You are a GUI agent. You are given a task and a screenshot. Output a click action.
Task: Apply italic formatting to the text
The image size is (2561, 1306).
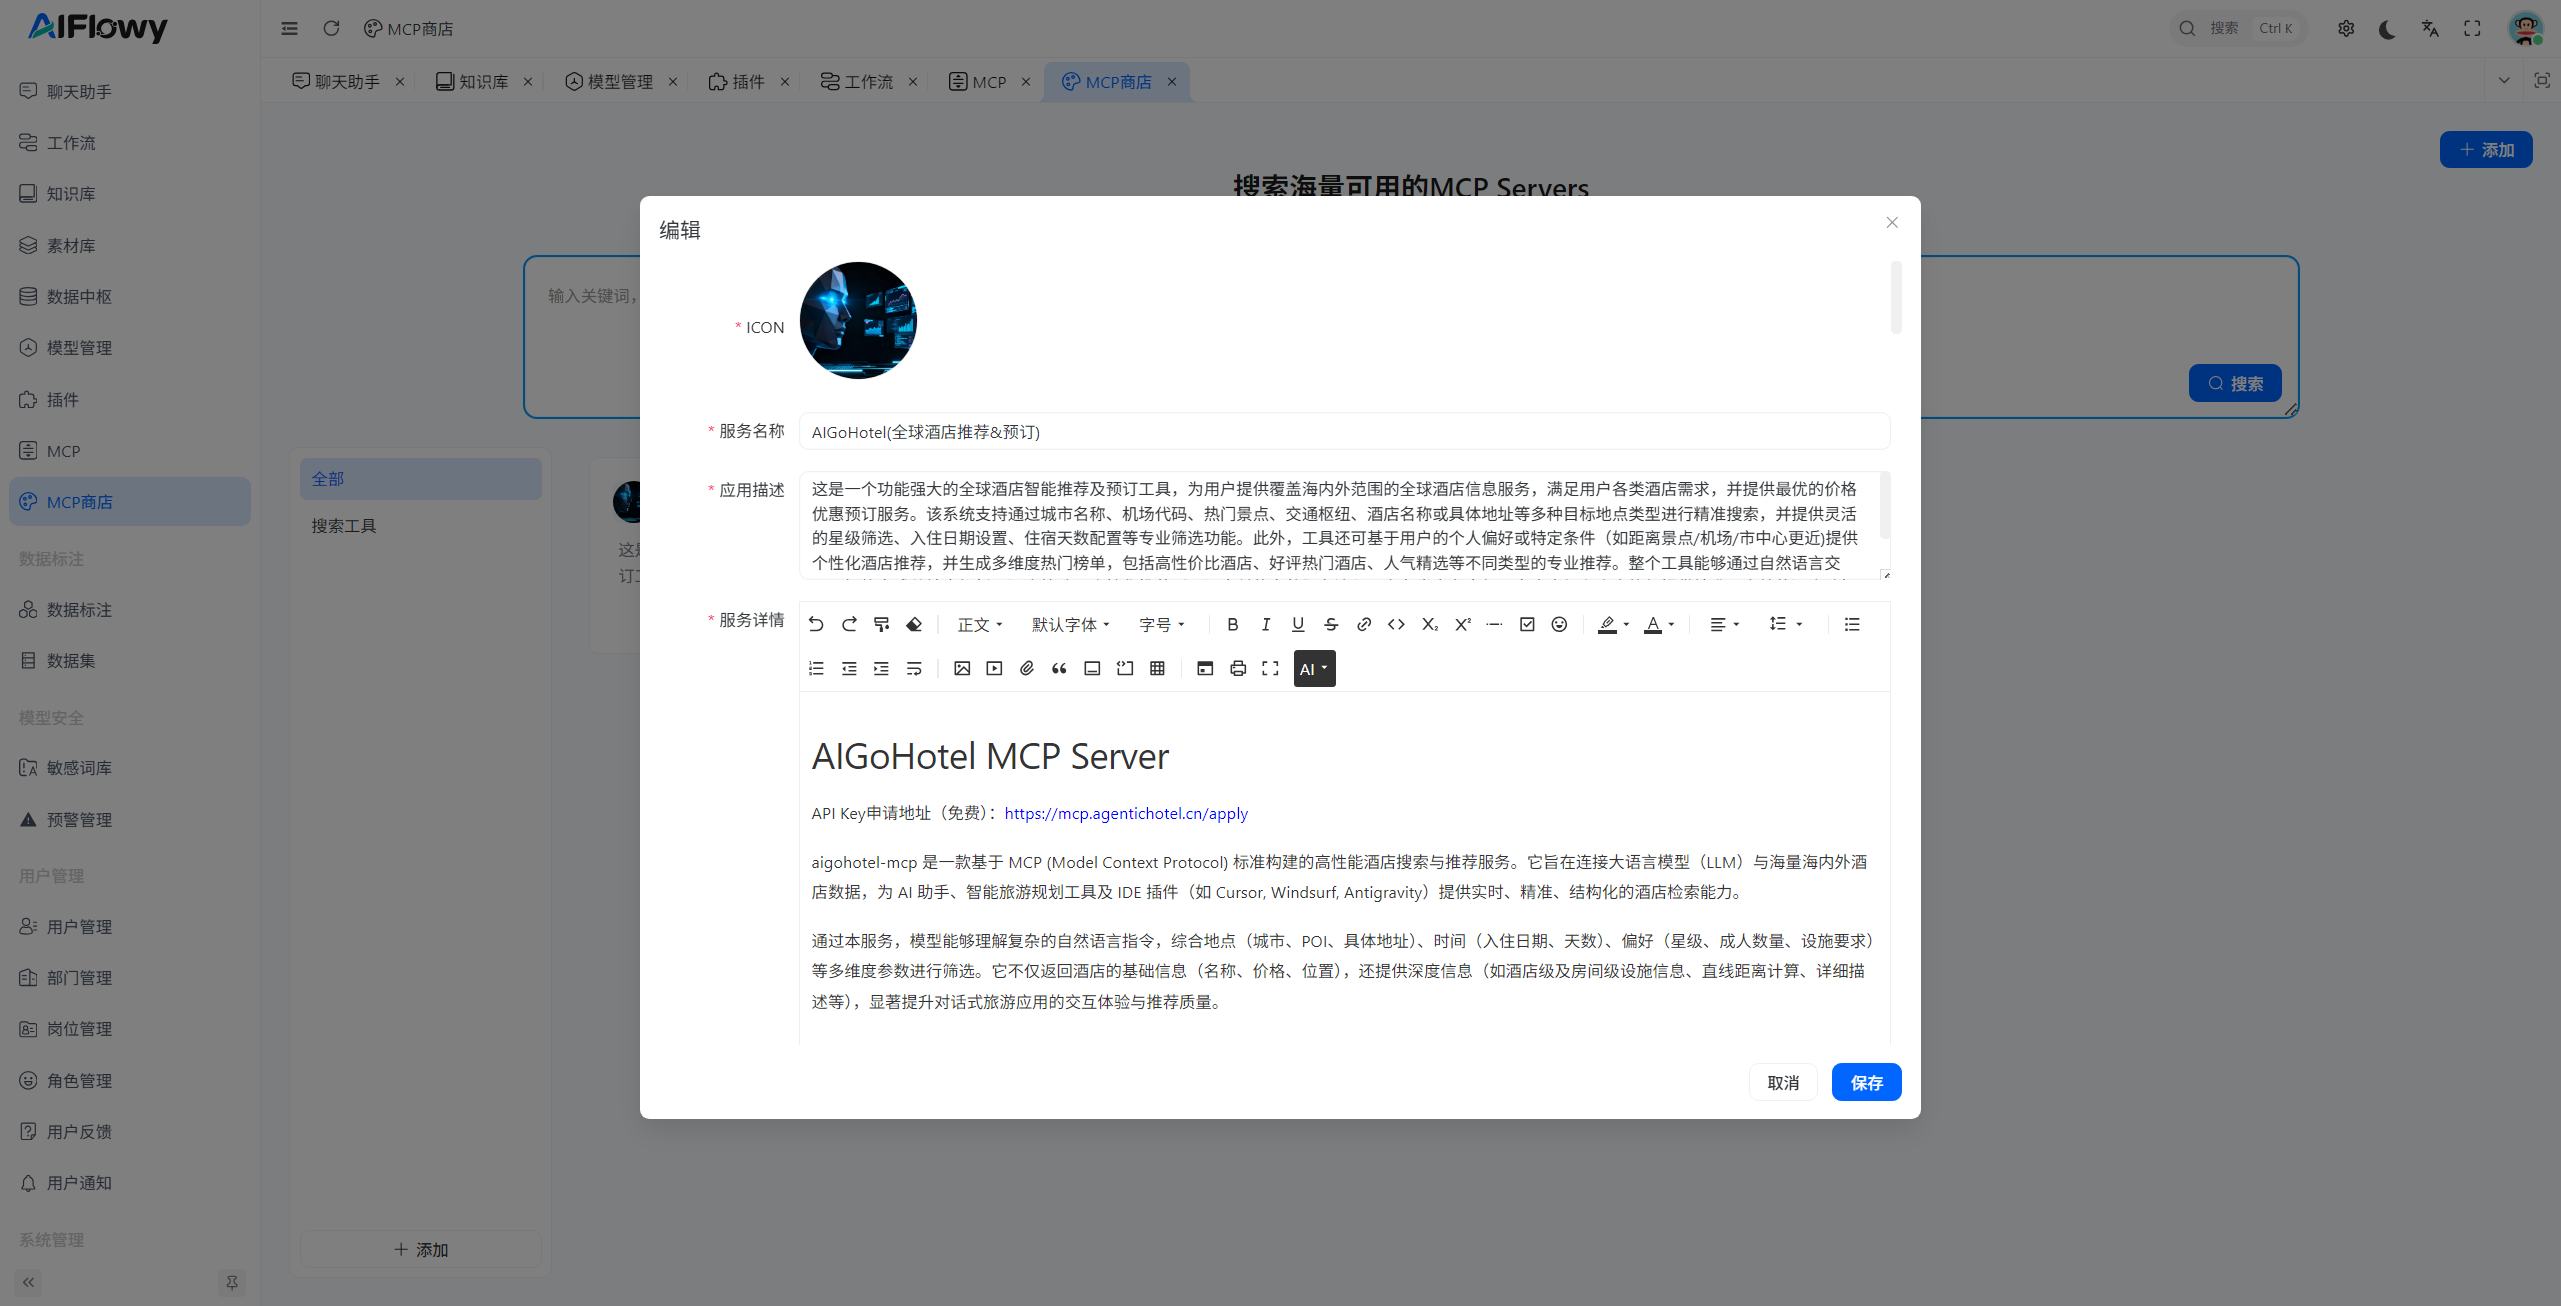pos(1265,624)
